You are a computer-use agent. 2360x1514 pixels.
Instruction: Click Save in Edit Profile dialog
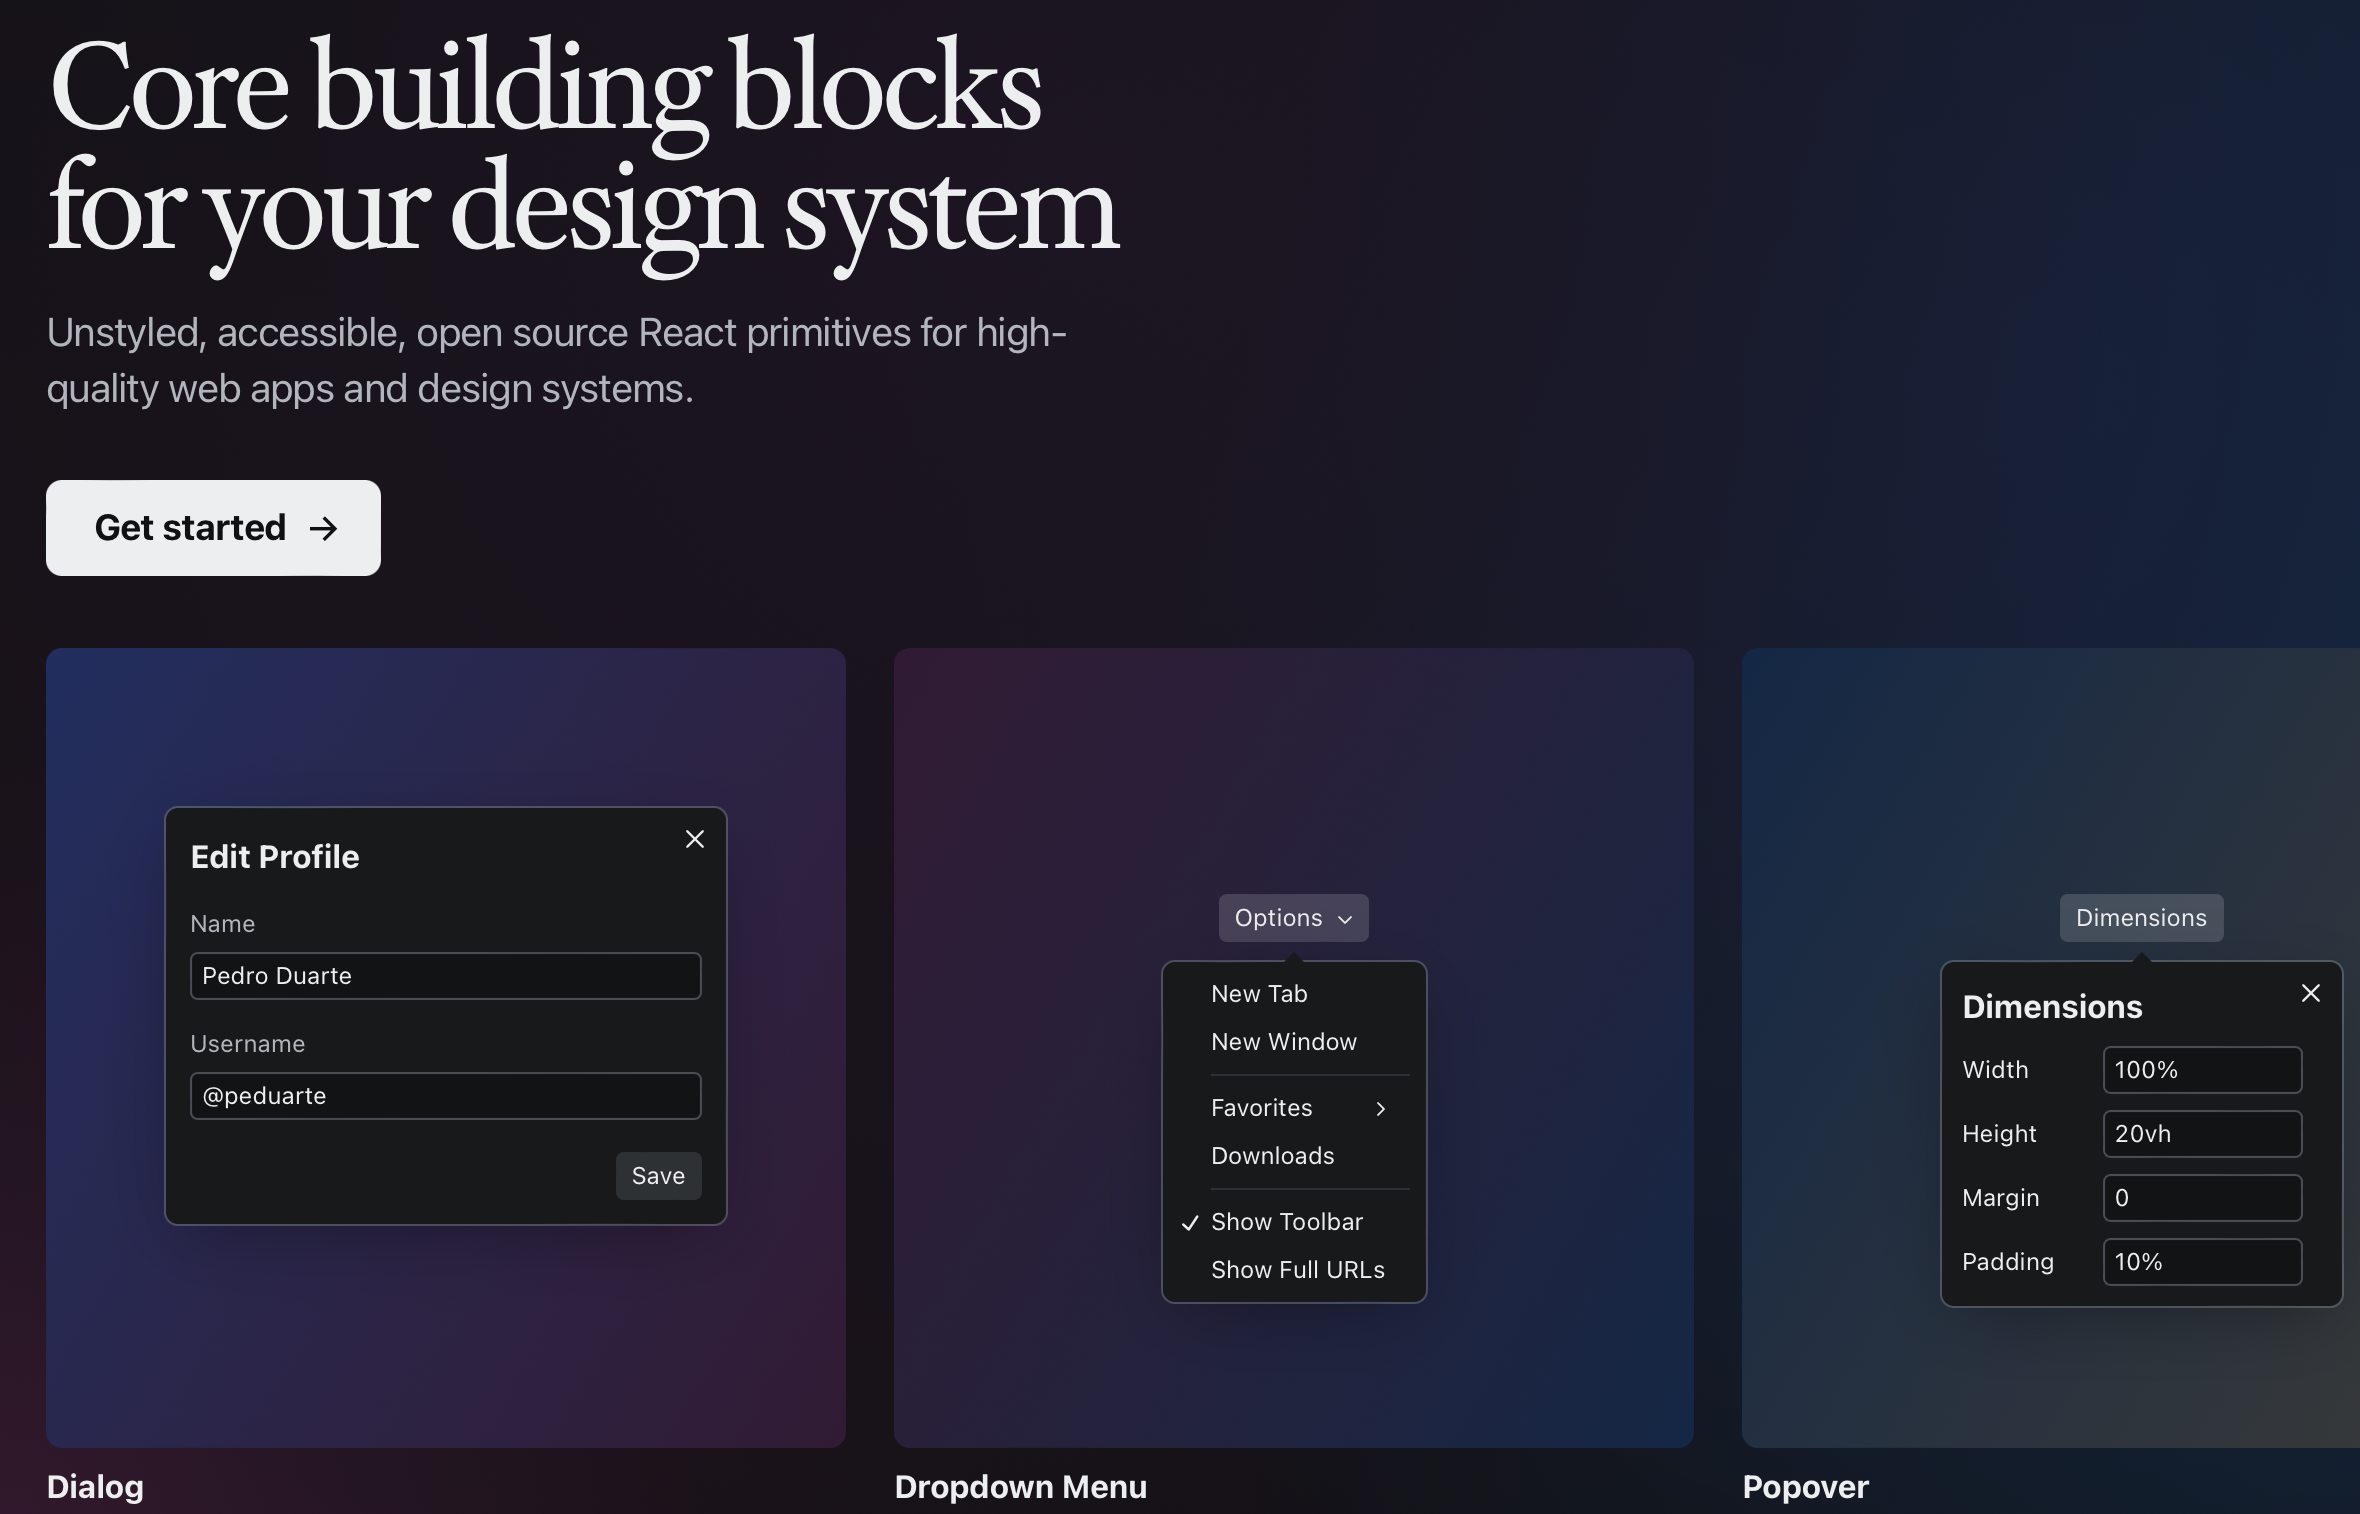click(658, 1176)
